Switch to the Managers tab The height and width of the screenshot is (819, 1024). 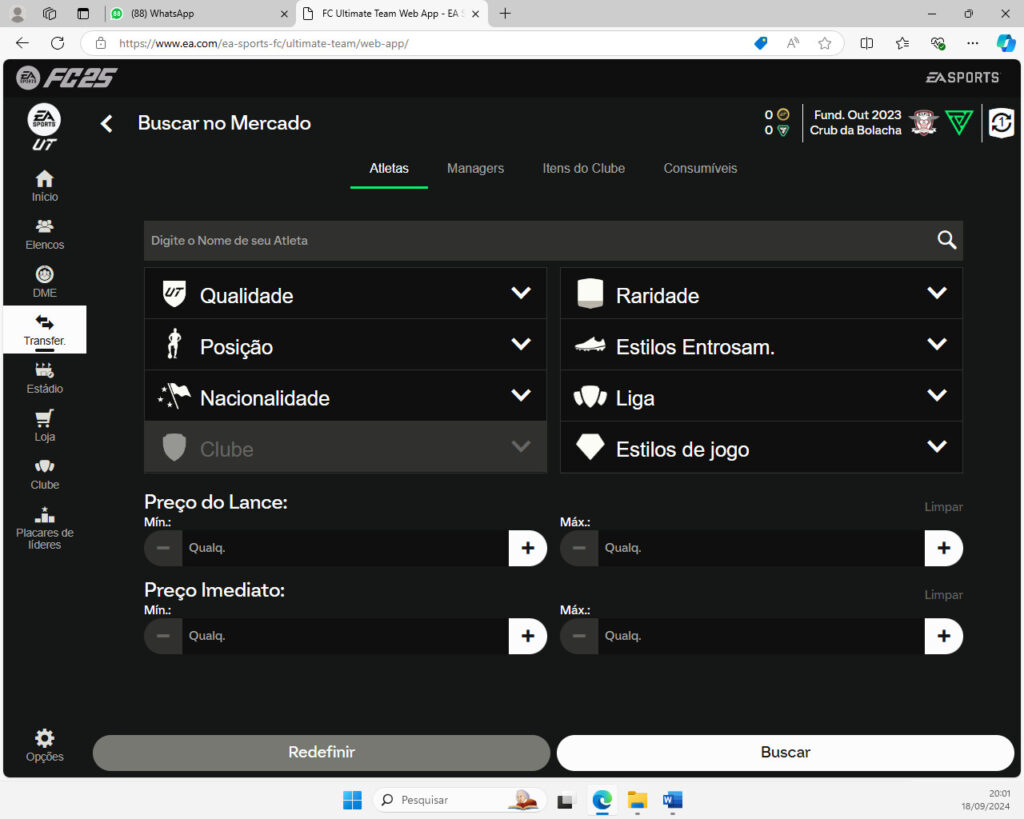pos(475,168)
